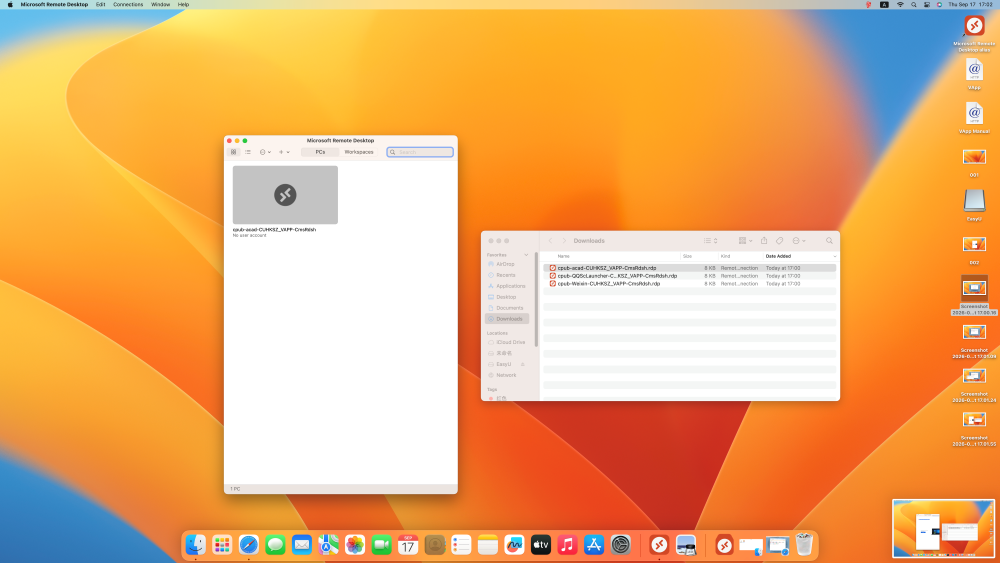Open Calendar from the Dock
The image size is (1000, 563).
point(408,545)
